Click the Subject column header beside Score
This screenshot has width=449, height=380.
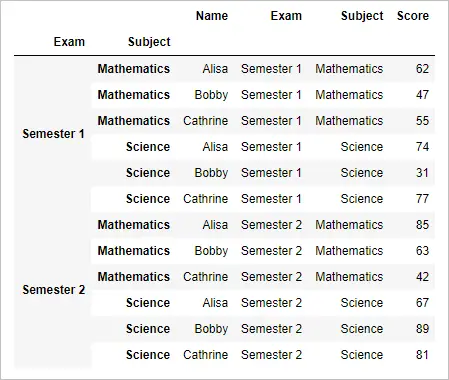coord(362,16)
